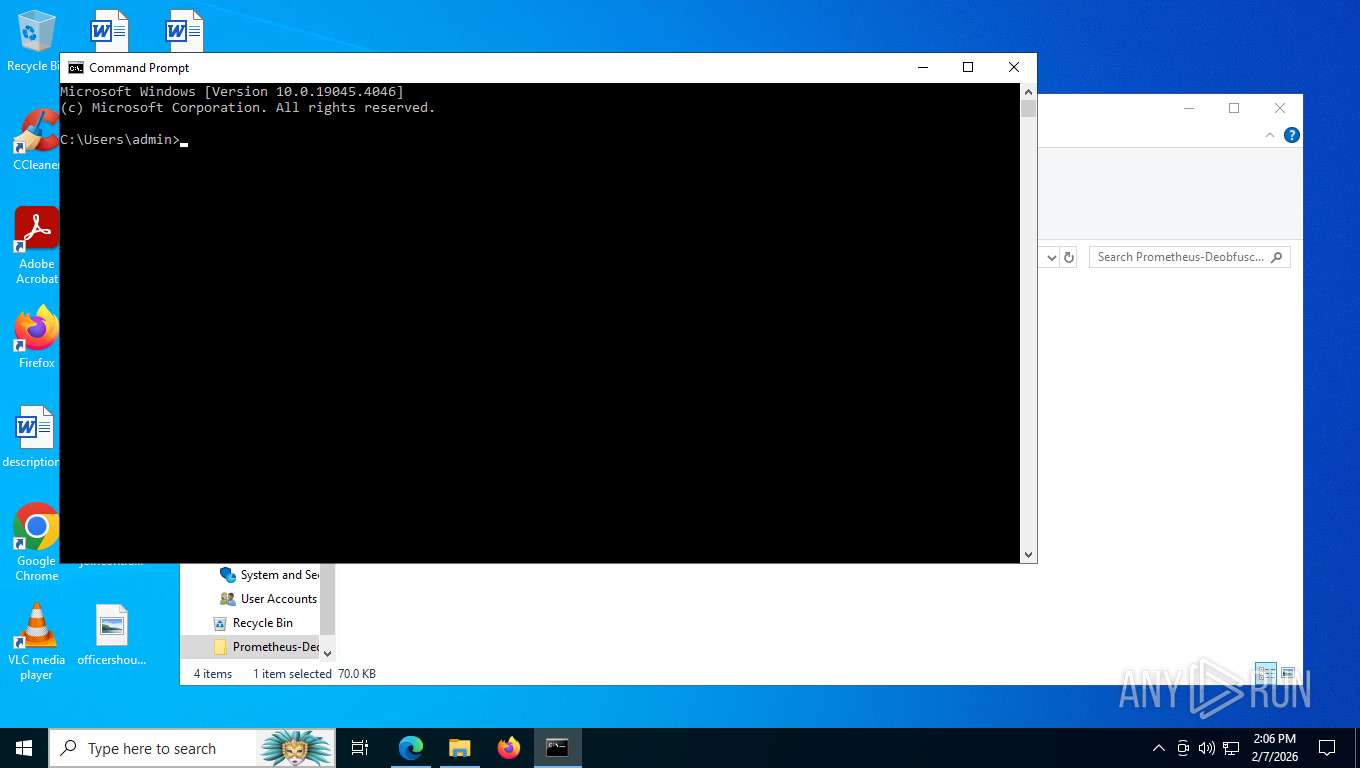The width and height of the screenshot is (1360, 768).
Task: Open Firefox from the taskbar
Action: coord(509,748)
